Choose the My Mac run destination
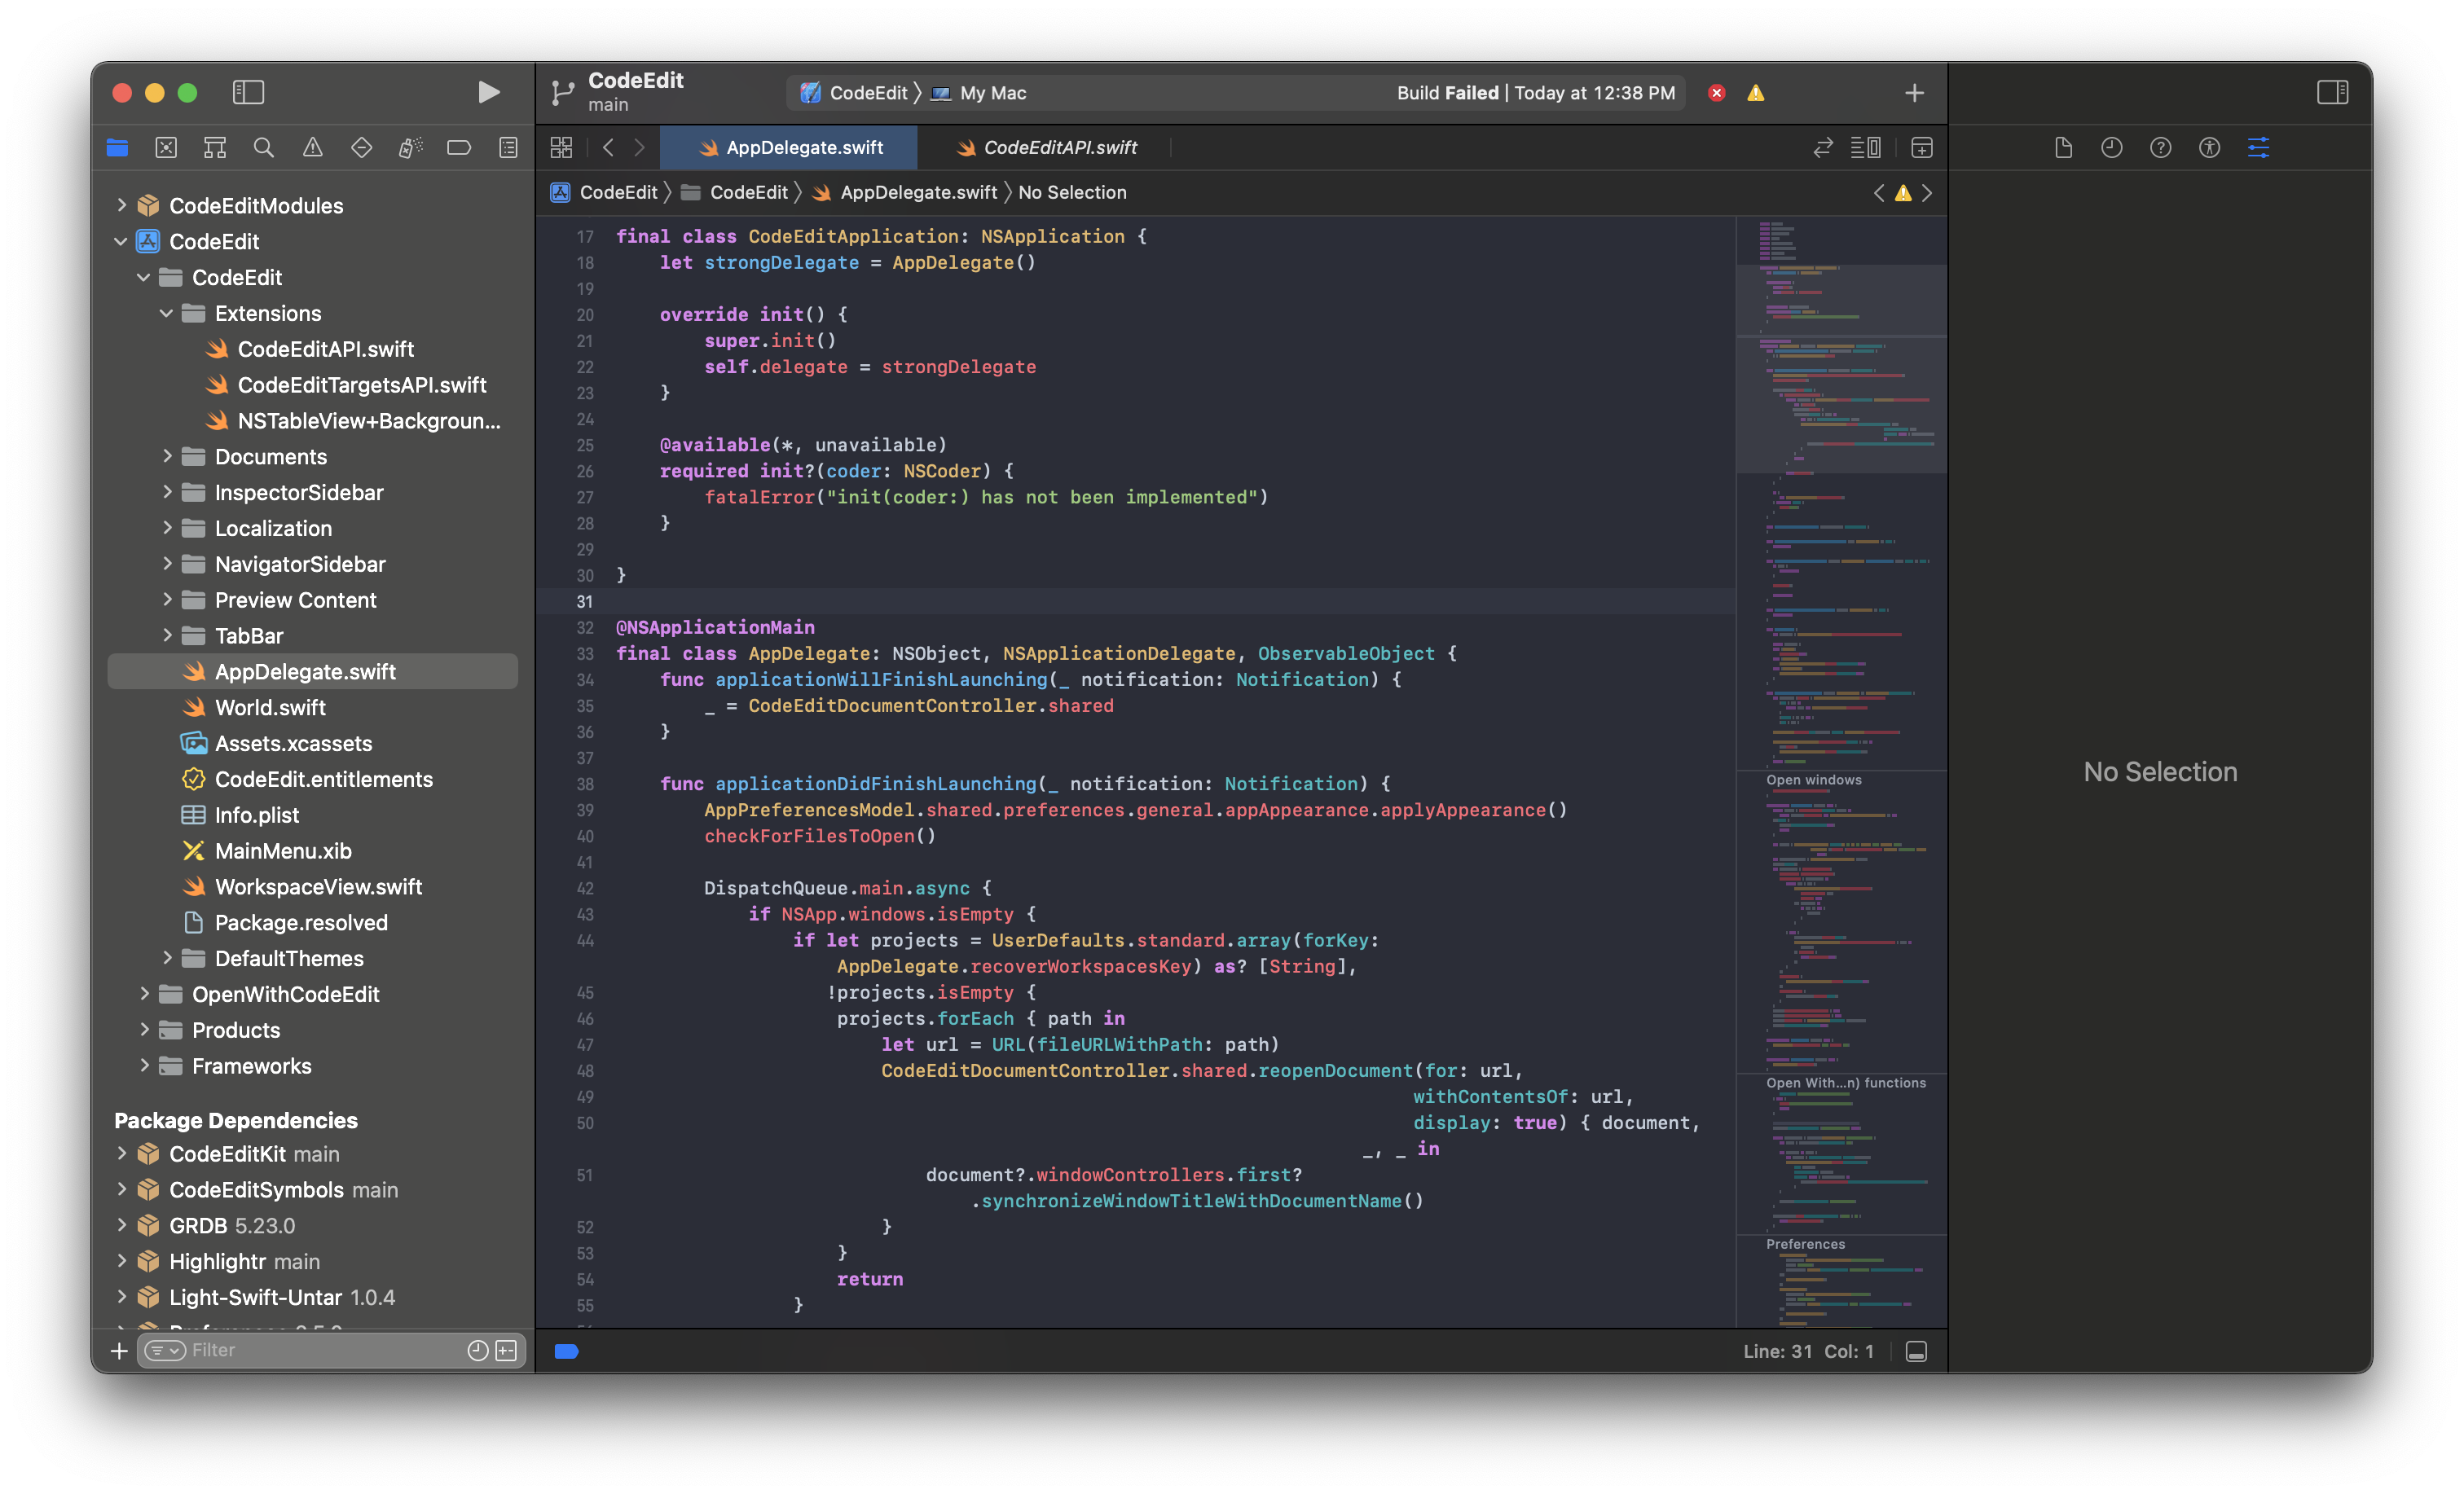Viewport: 2464px width, 1494px height. point(979,93)
